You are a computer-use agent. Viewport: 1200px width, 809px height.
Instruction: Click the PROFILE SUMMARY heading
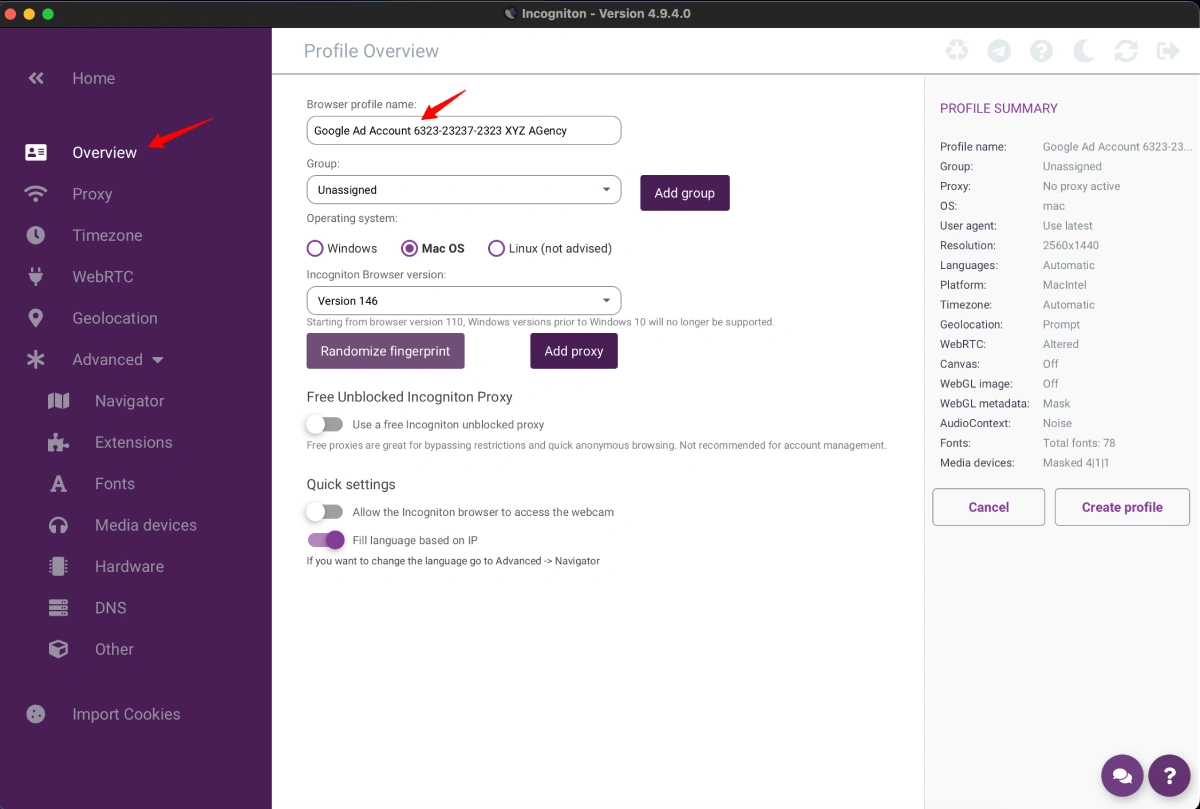(999, 108)
